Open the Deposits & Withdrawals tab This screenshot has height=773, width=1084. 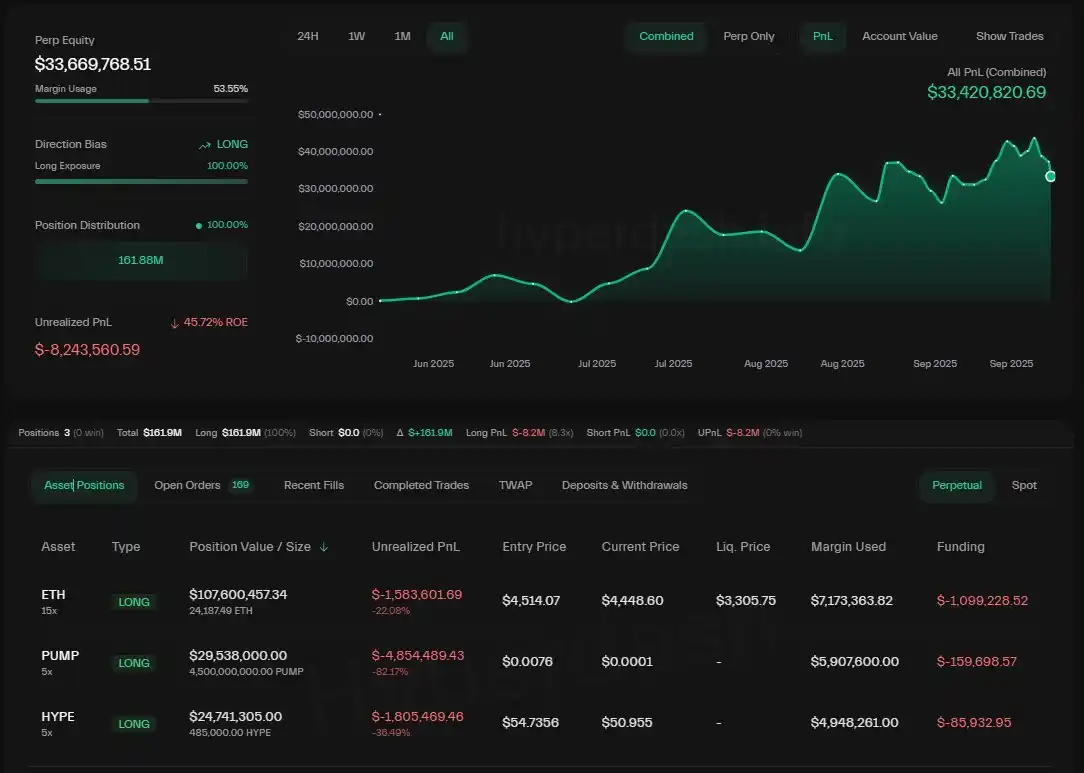tap(624, 485)
